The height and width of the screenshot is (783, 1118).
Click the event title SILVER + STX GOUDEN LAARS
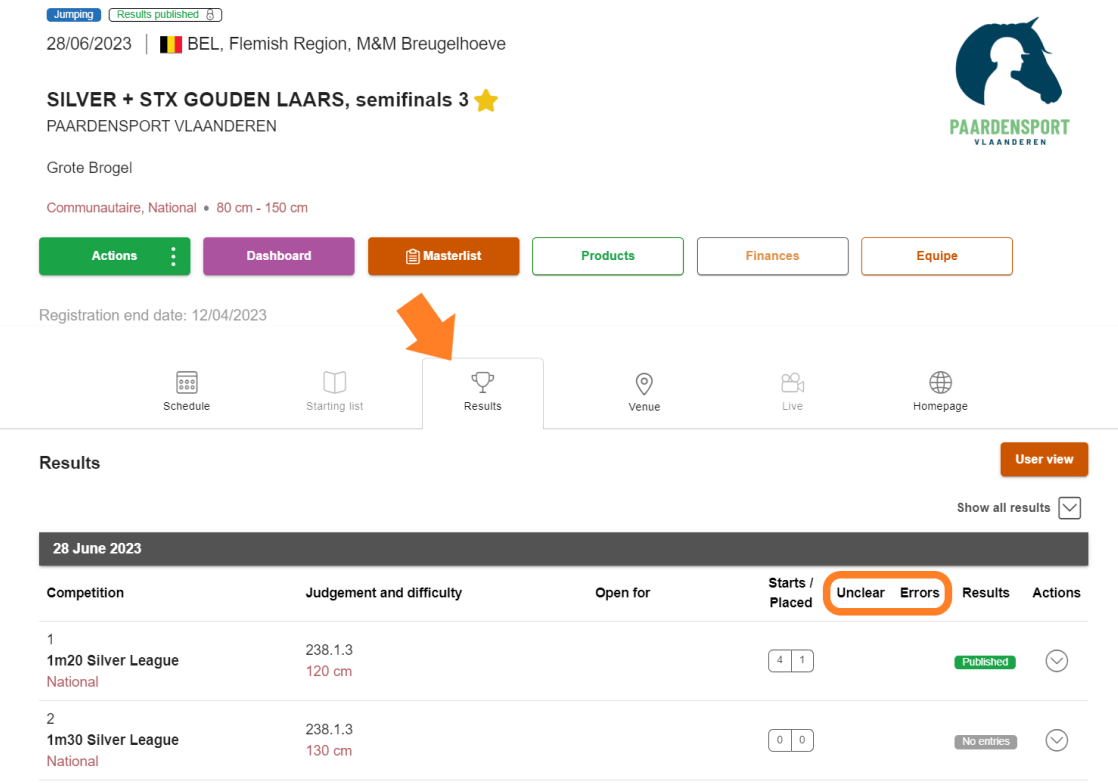[x=257, y=100]
